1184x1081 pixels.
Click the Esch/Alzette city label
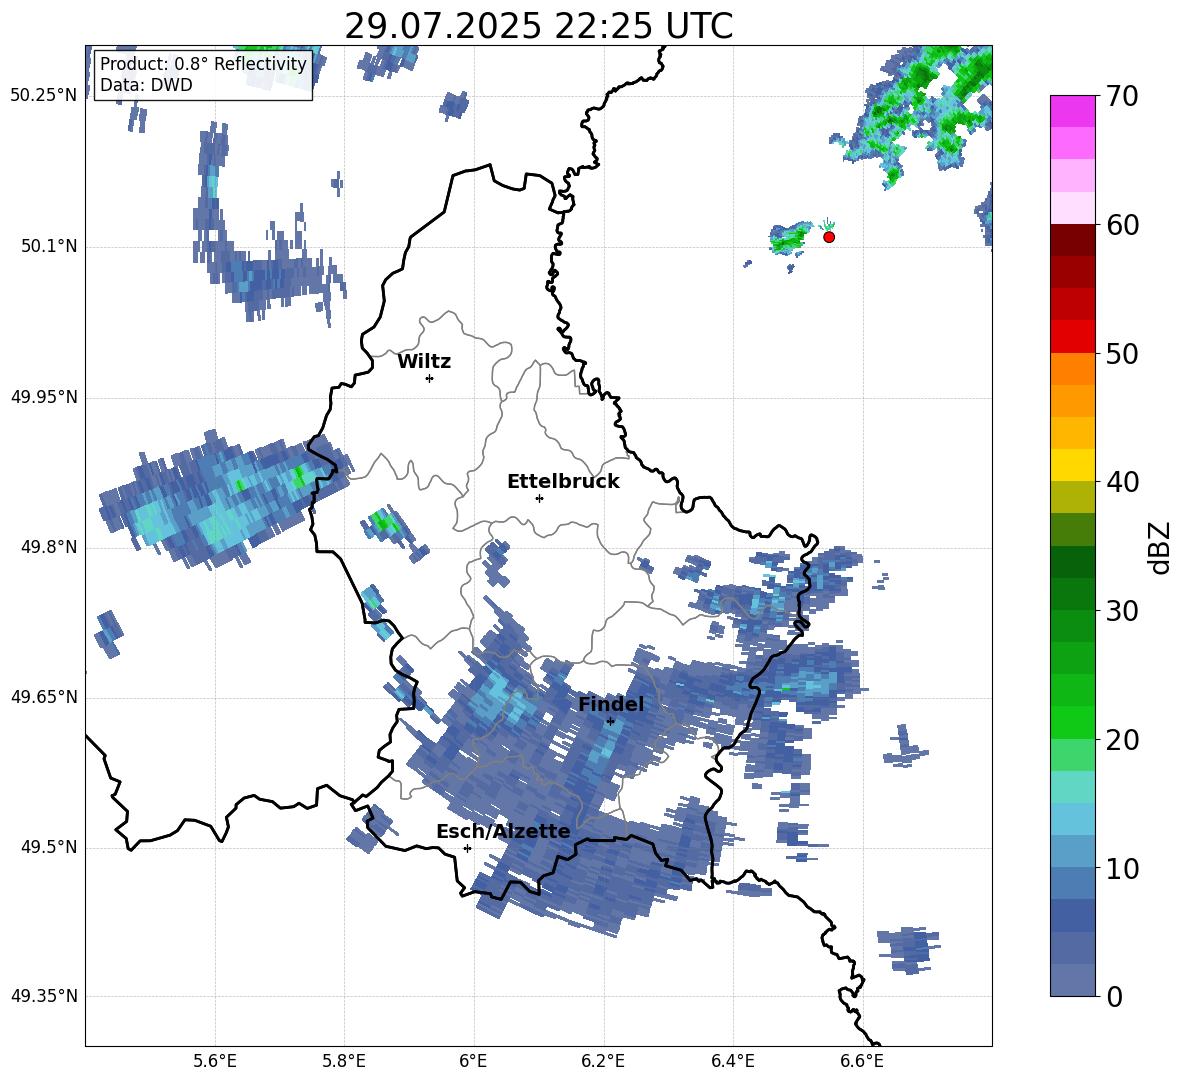coord(503,831)
